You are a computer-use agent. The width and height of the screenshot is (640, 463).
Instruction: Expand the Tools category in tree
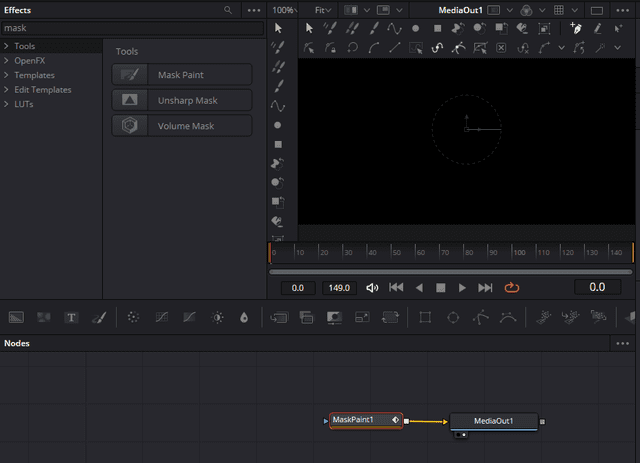click(x=6, y=46)
